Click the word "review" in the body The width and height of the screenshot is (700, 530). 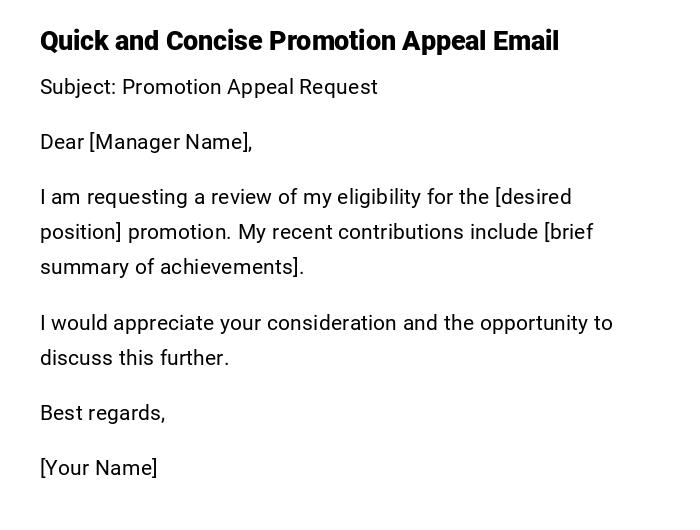214,197
